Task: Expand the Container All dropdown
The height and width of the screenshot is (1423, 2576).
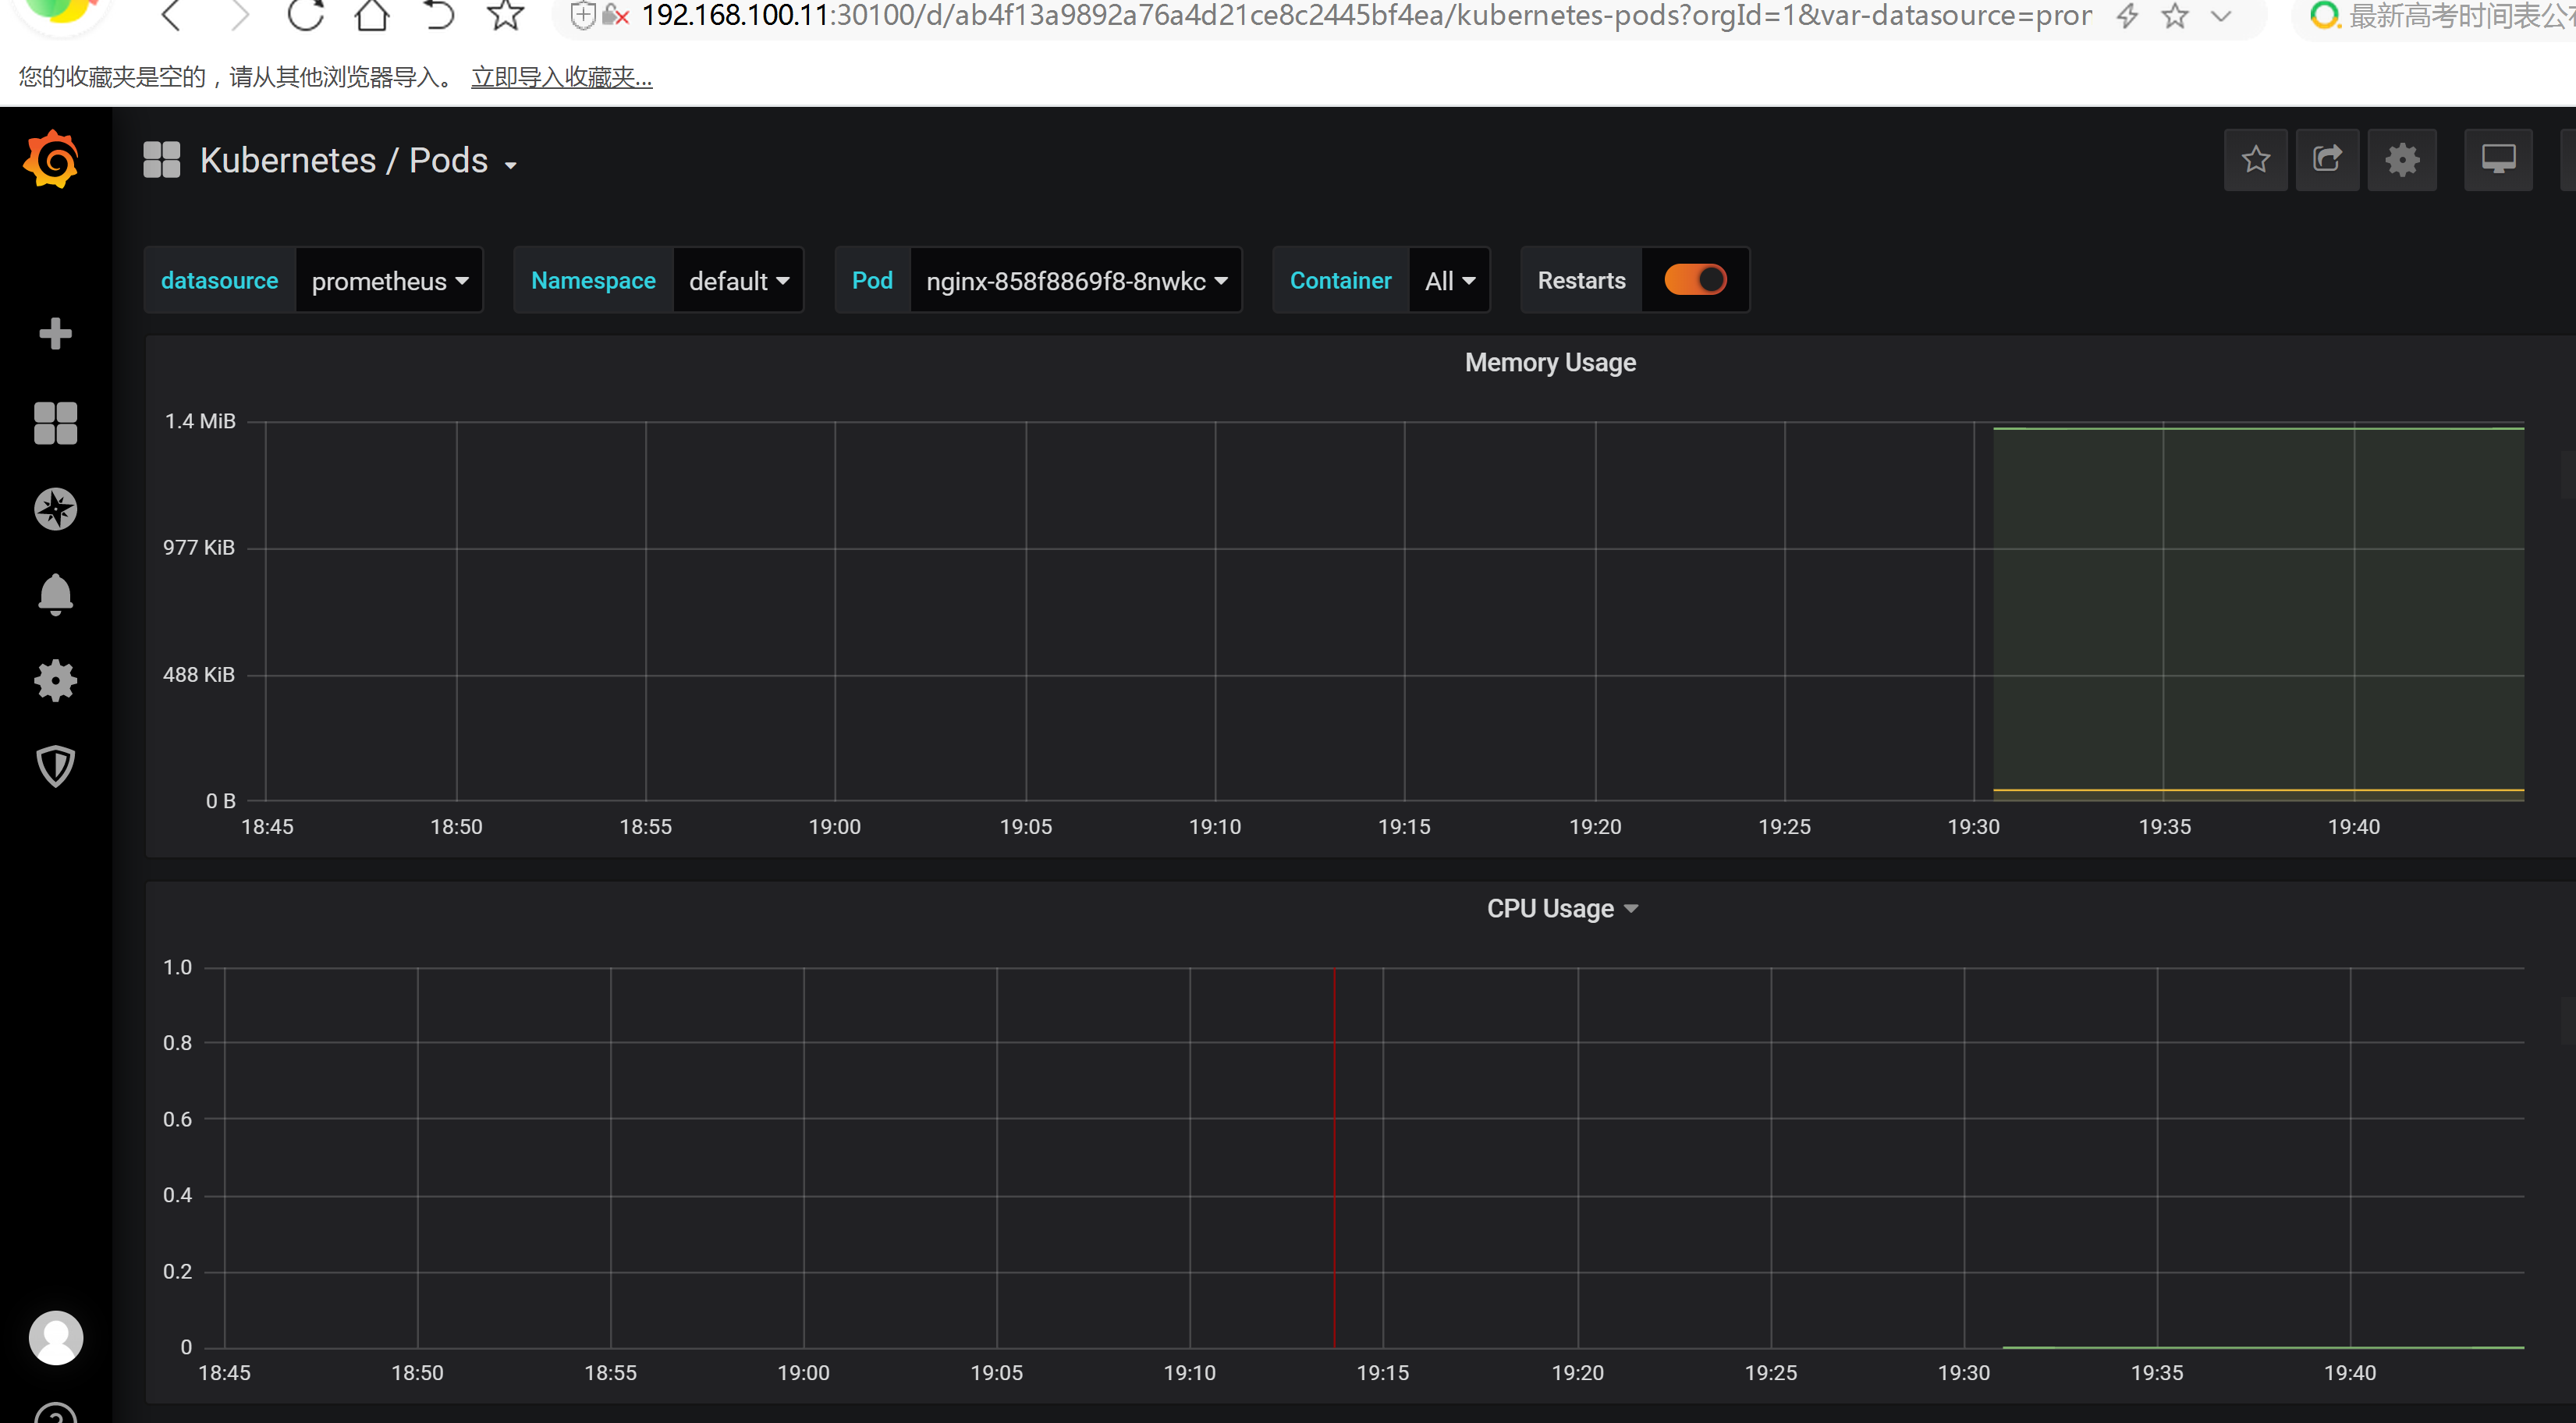Action: [x=1449, y=281]
